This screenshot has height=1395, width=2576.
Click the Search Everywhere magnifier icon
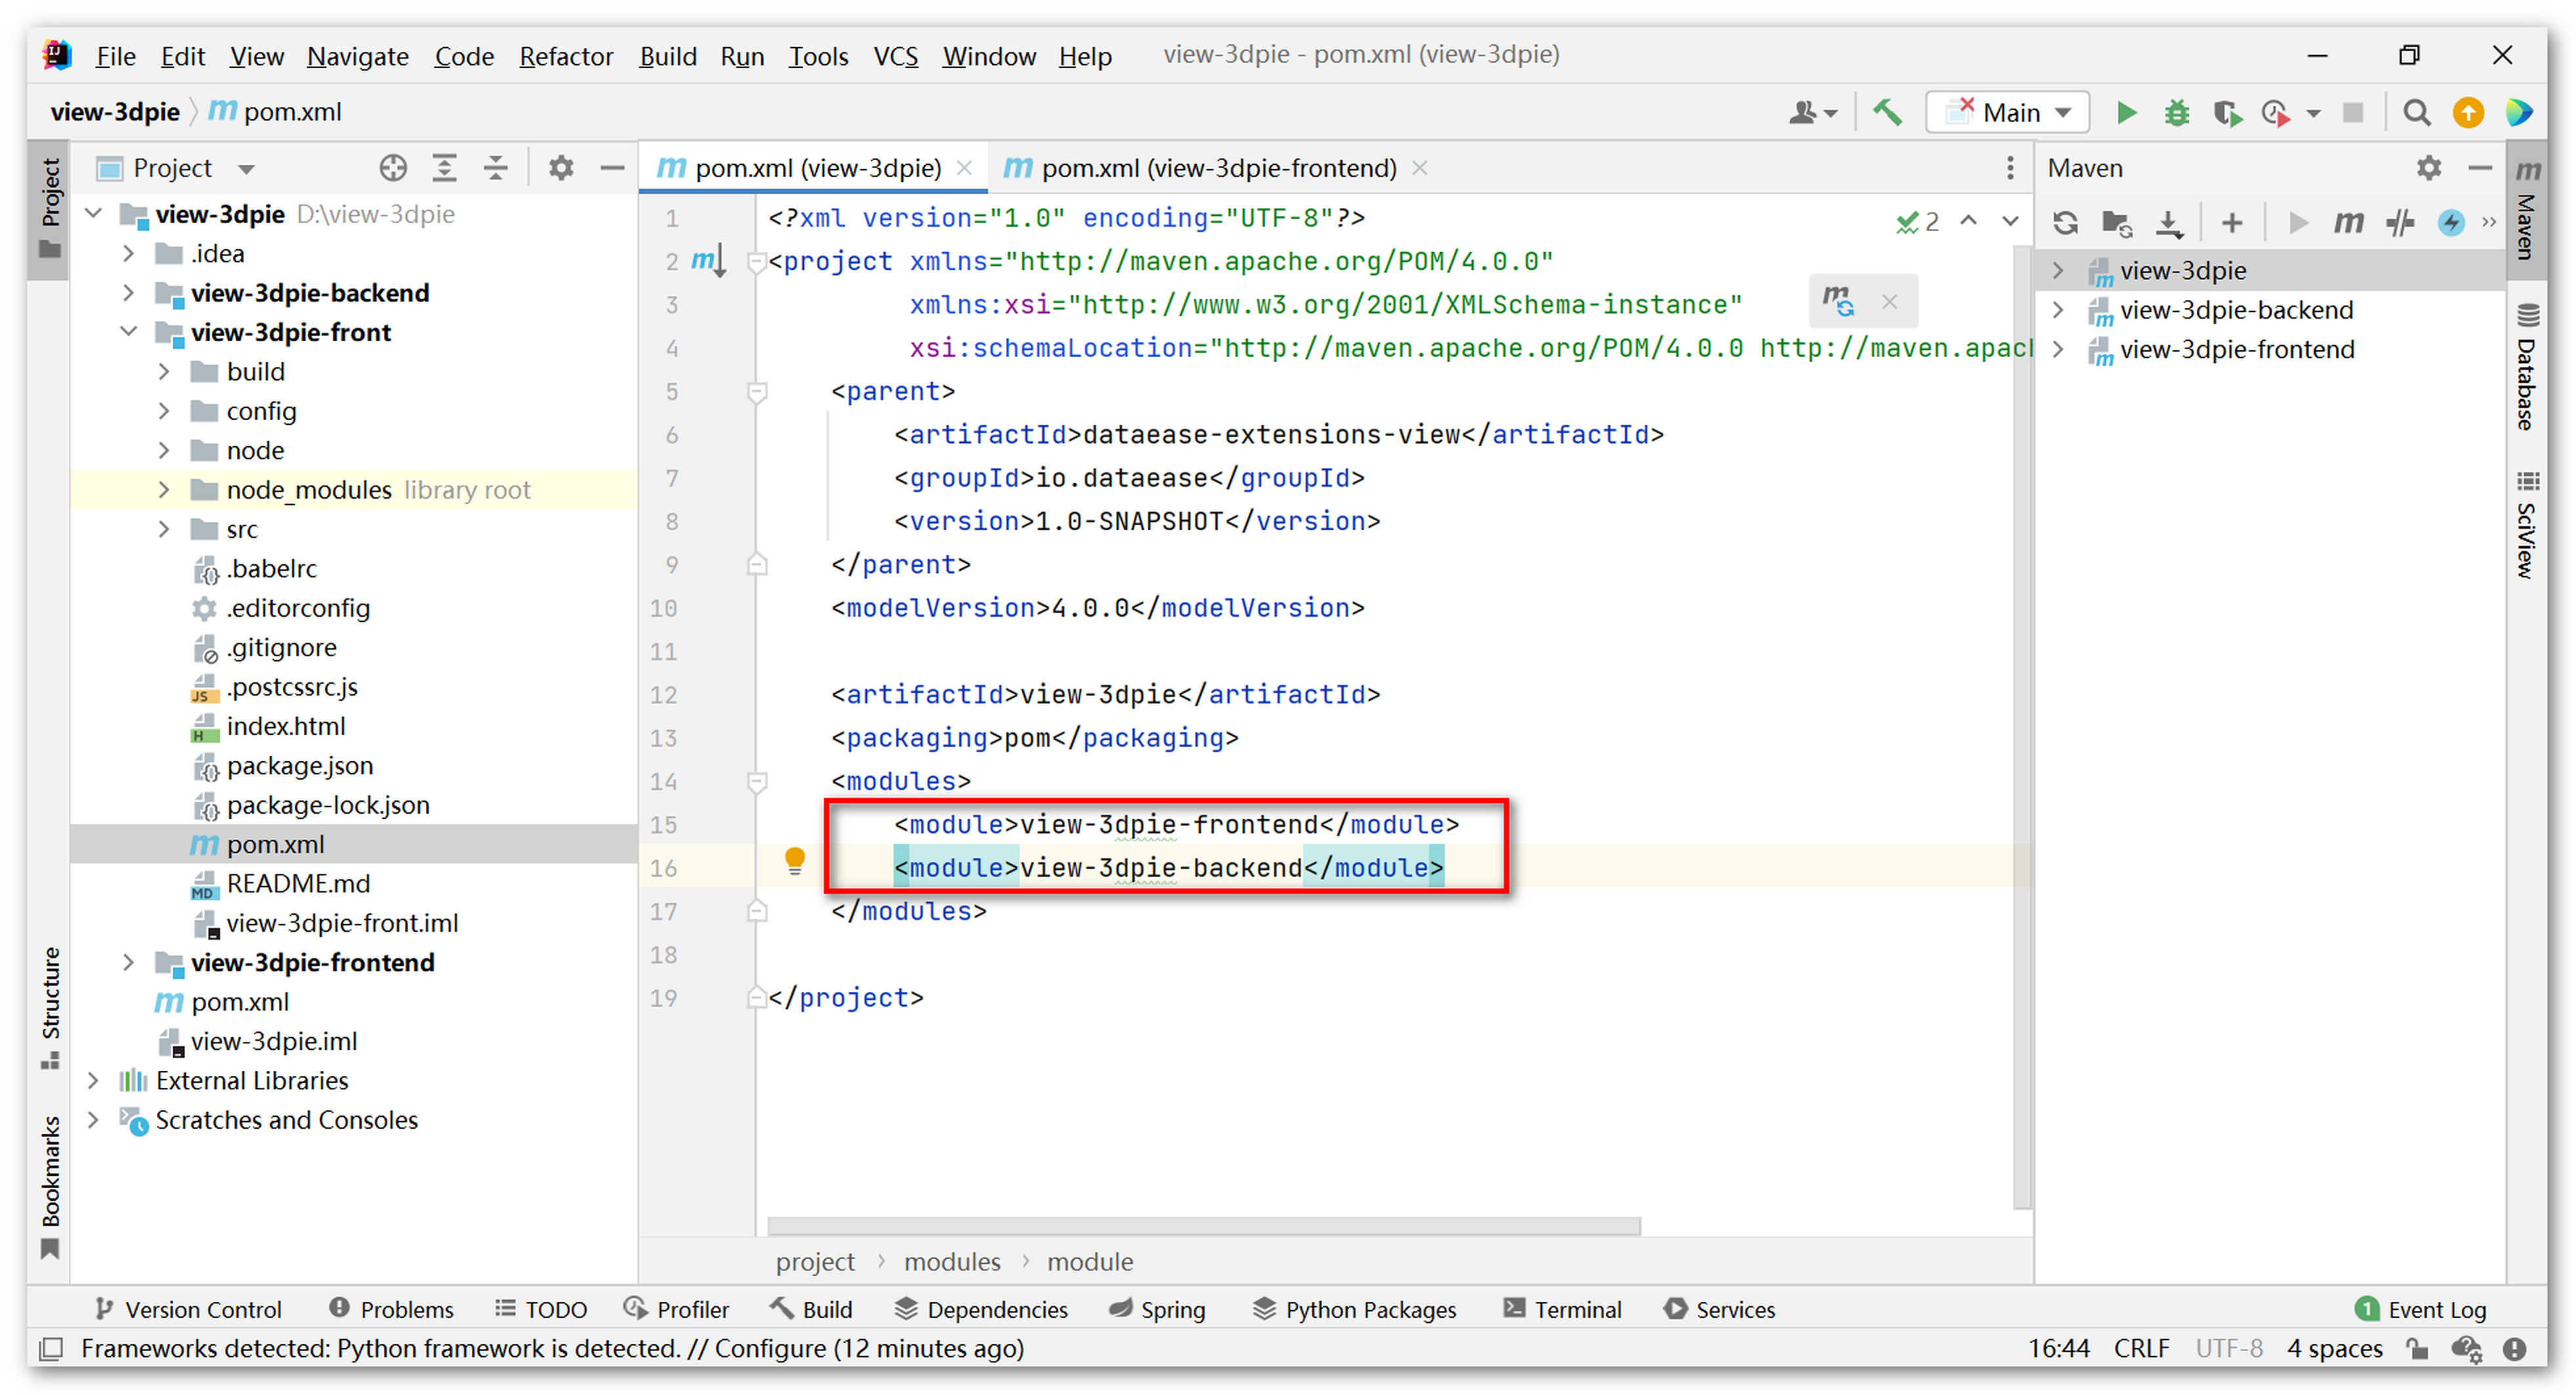2416,112
